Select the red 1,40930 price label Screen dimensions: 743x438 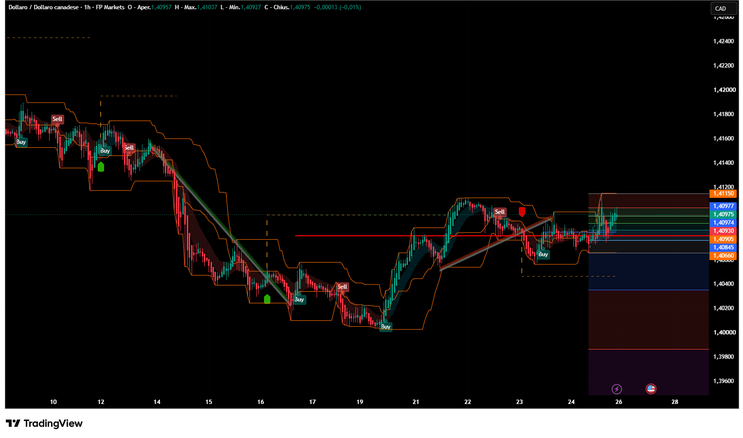click(723, 231)
